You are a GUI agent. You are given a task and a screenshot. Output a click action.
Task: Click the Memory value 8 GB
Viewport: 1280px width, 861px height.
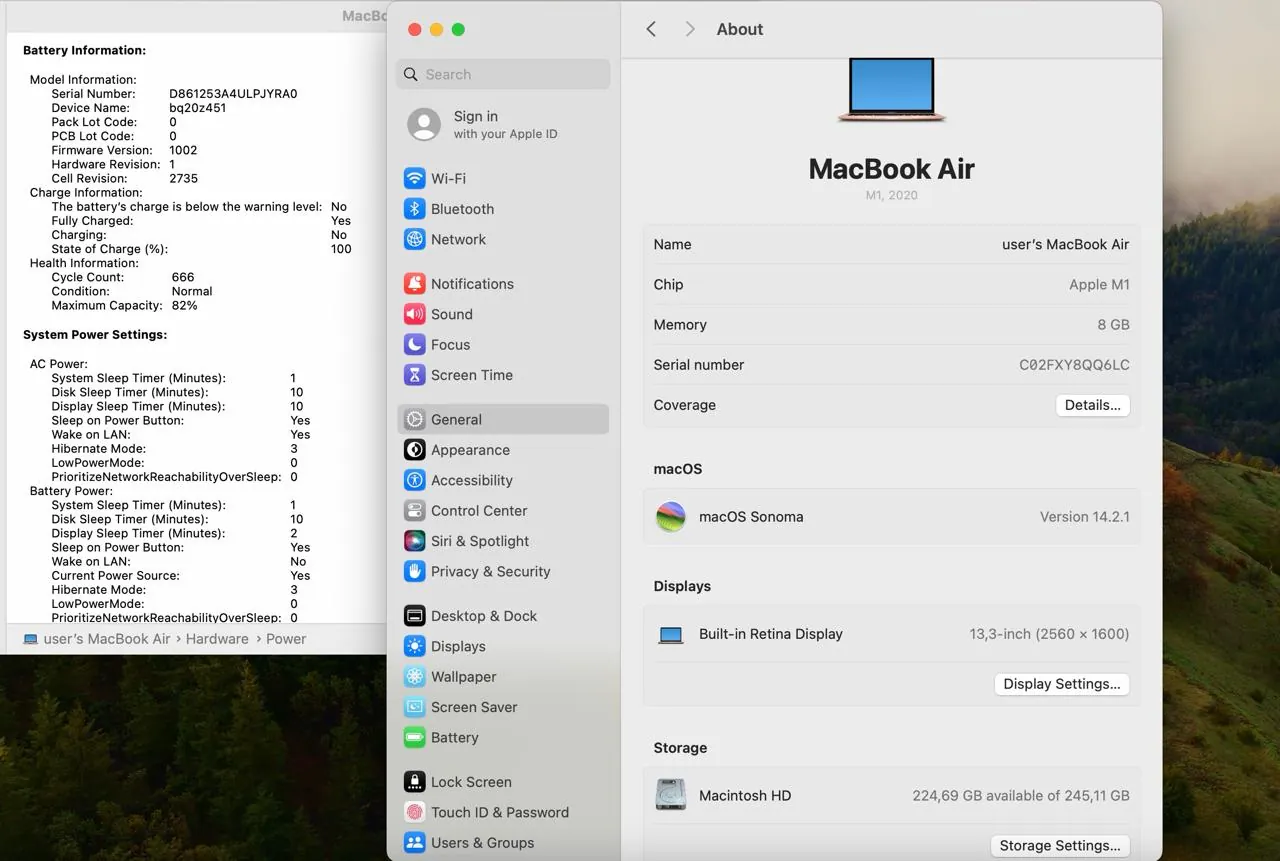click(x=1113, y=325)
